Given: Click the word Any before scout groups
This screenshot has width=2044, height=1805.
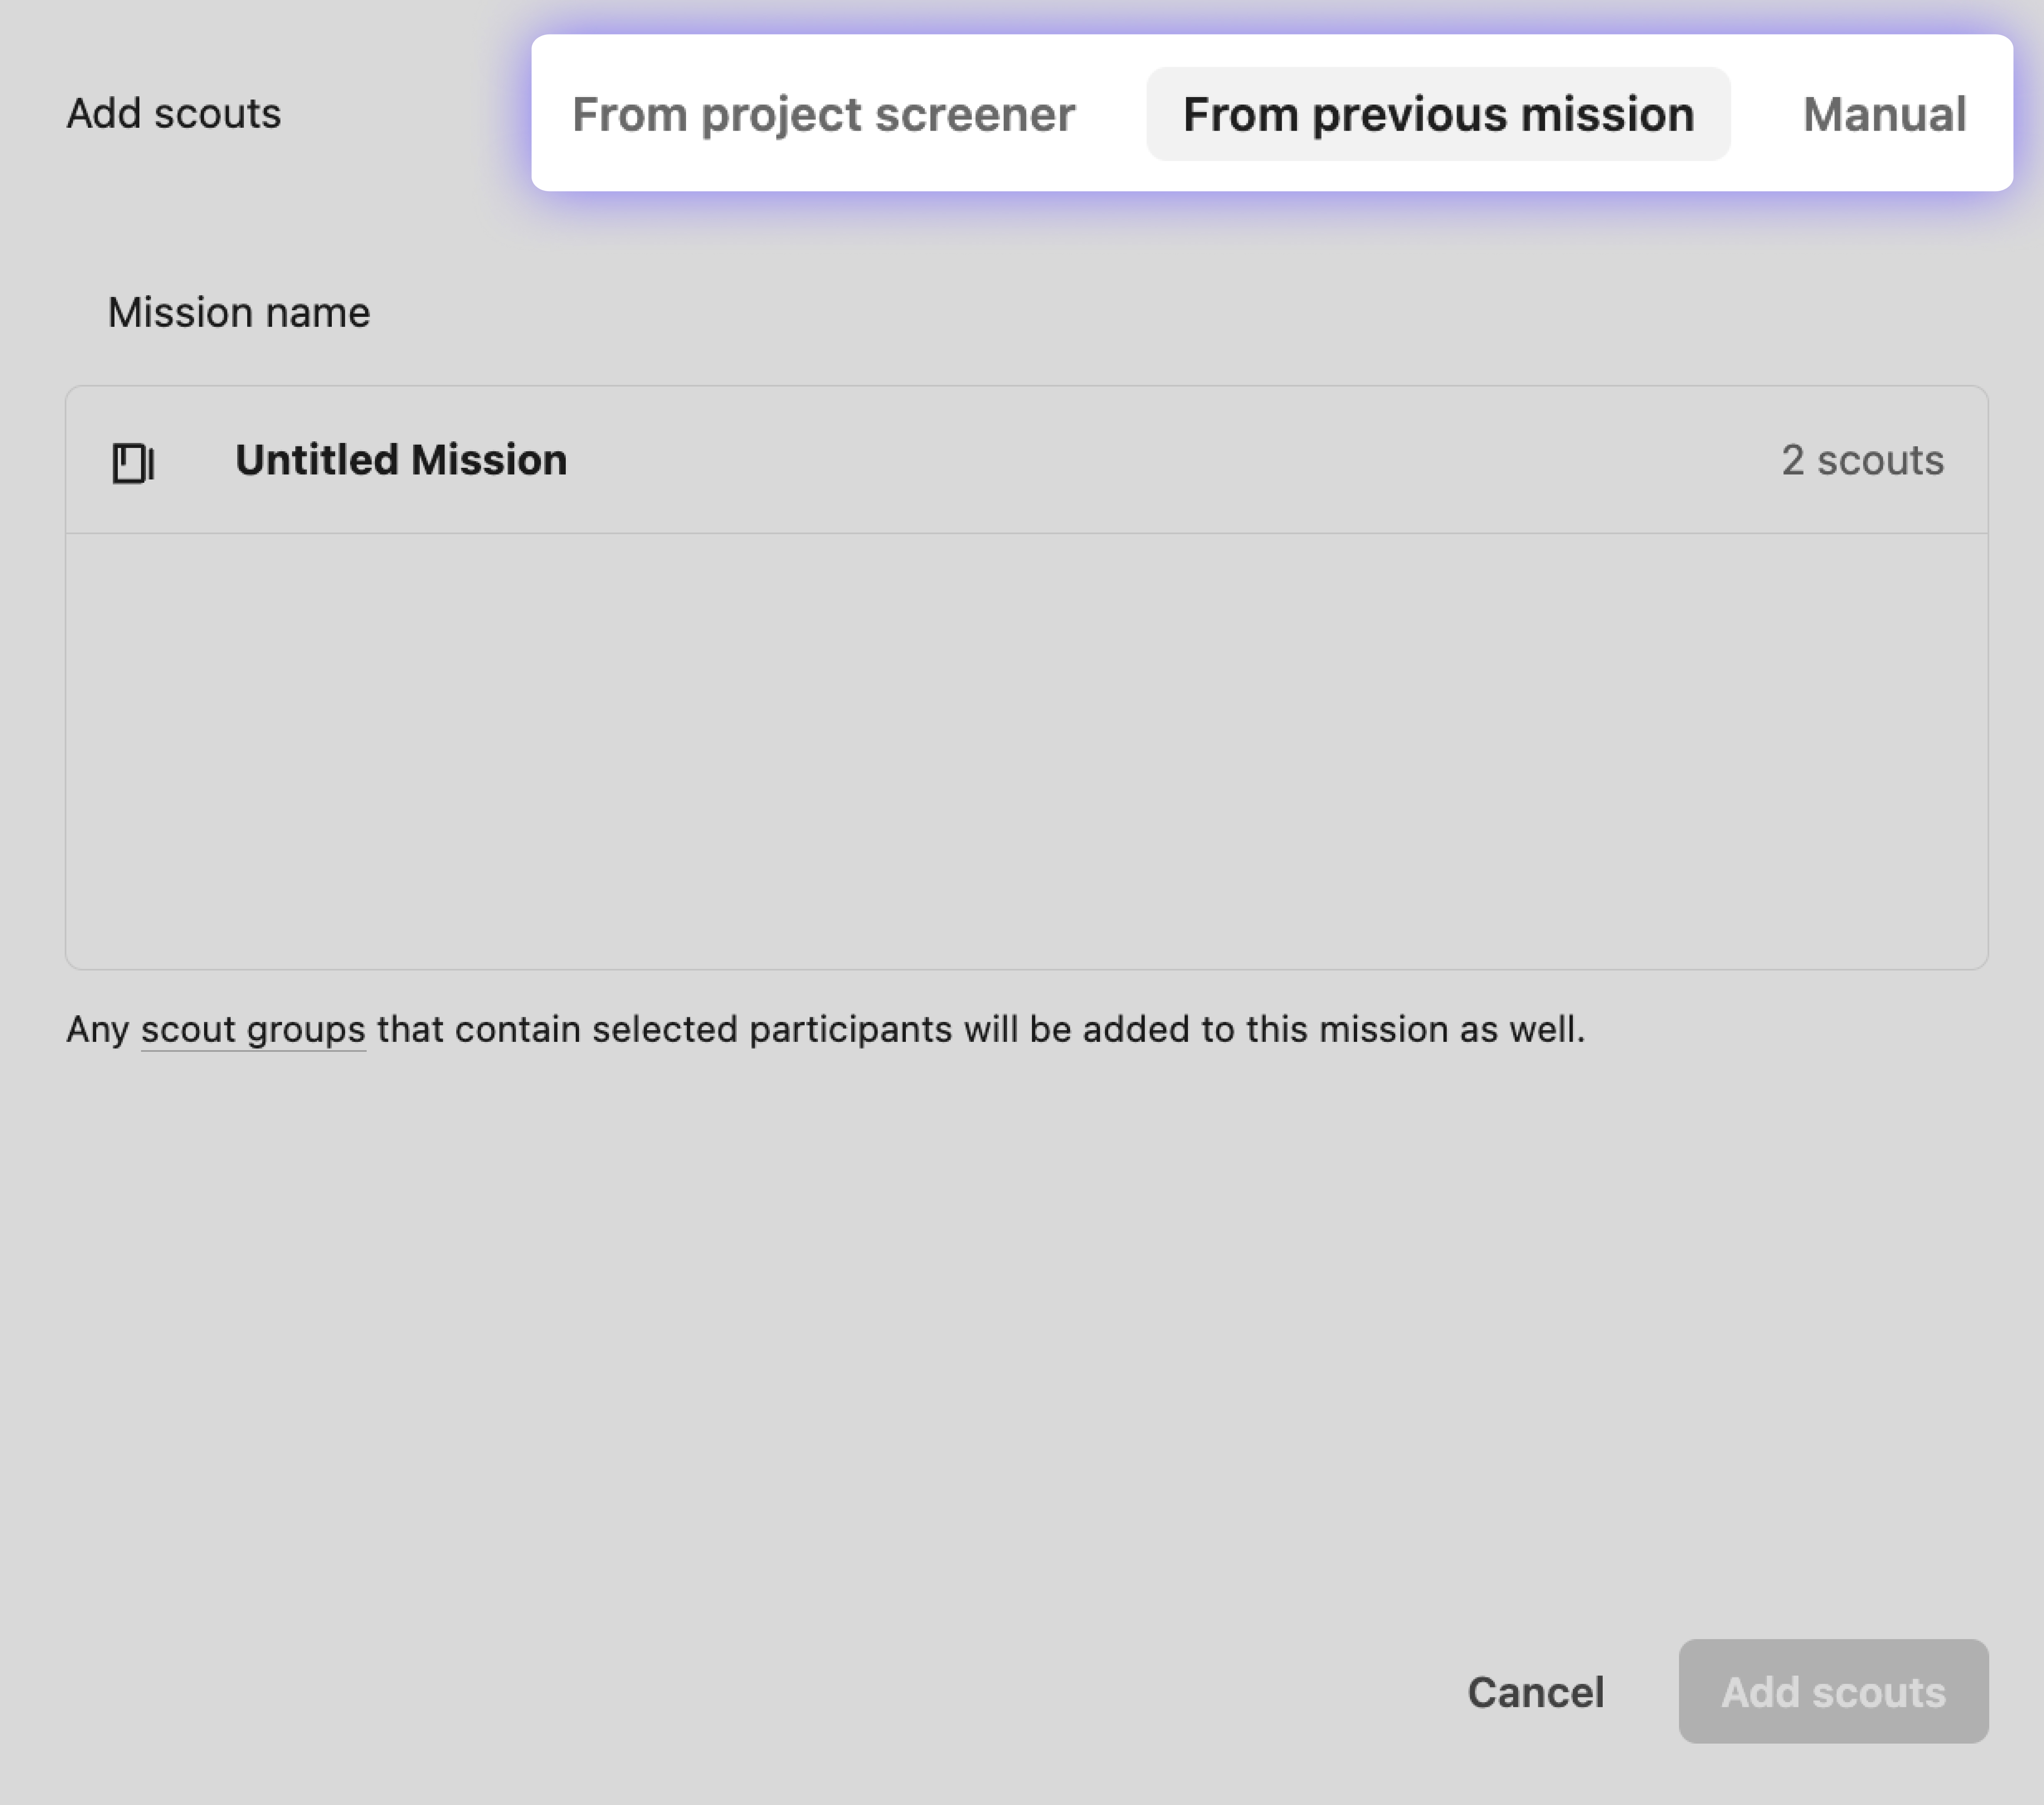Looking at the screenshot, I should tap(98, 1029).
